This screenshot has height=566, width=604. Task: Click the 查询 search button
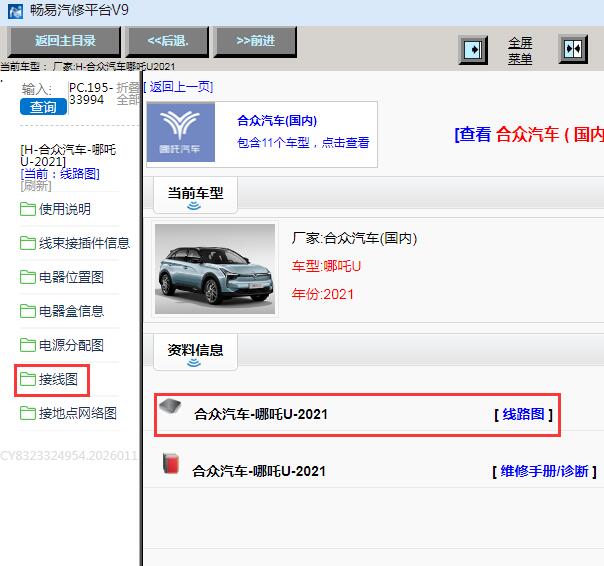(x=43, y=107)
